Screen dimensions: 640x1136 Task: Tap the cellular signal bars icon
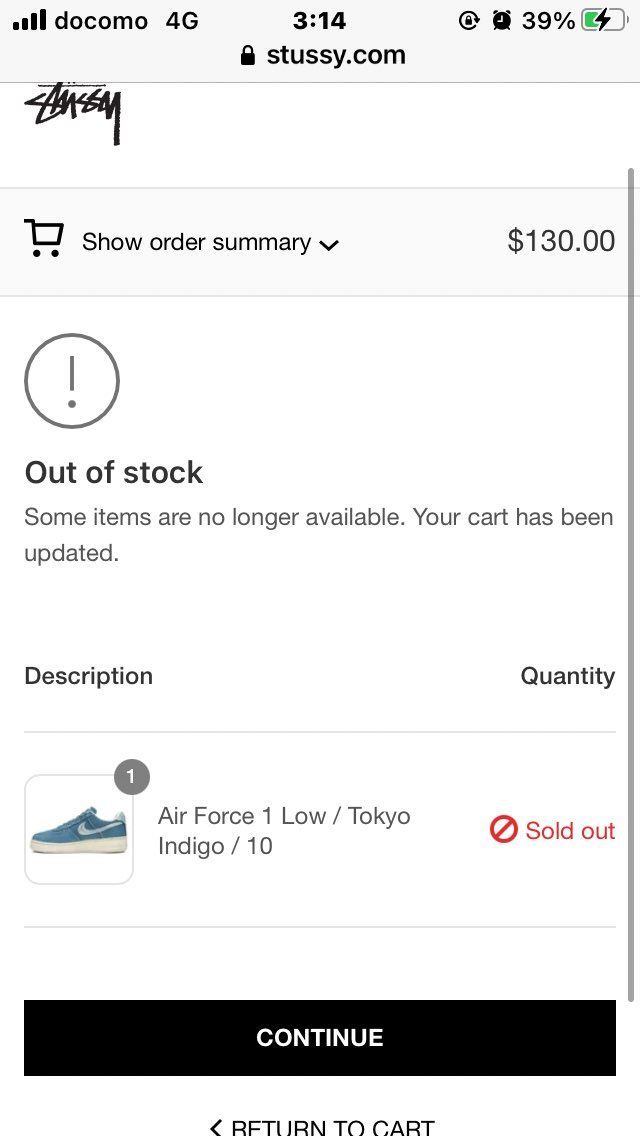[30, 20]
